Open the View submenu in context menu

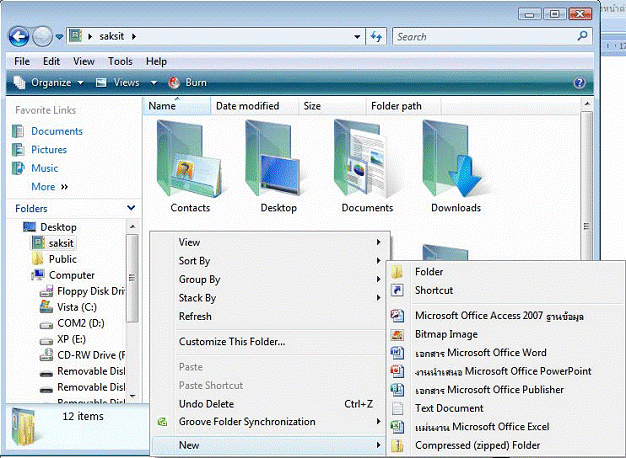tap(269, 242)
